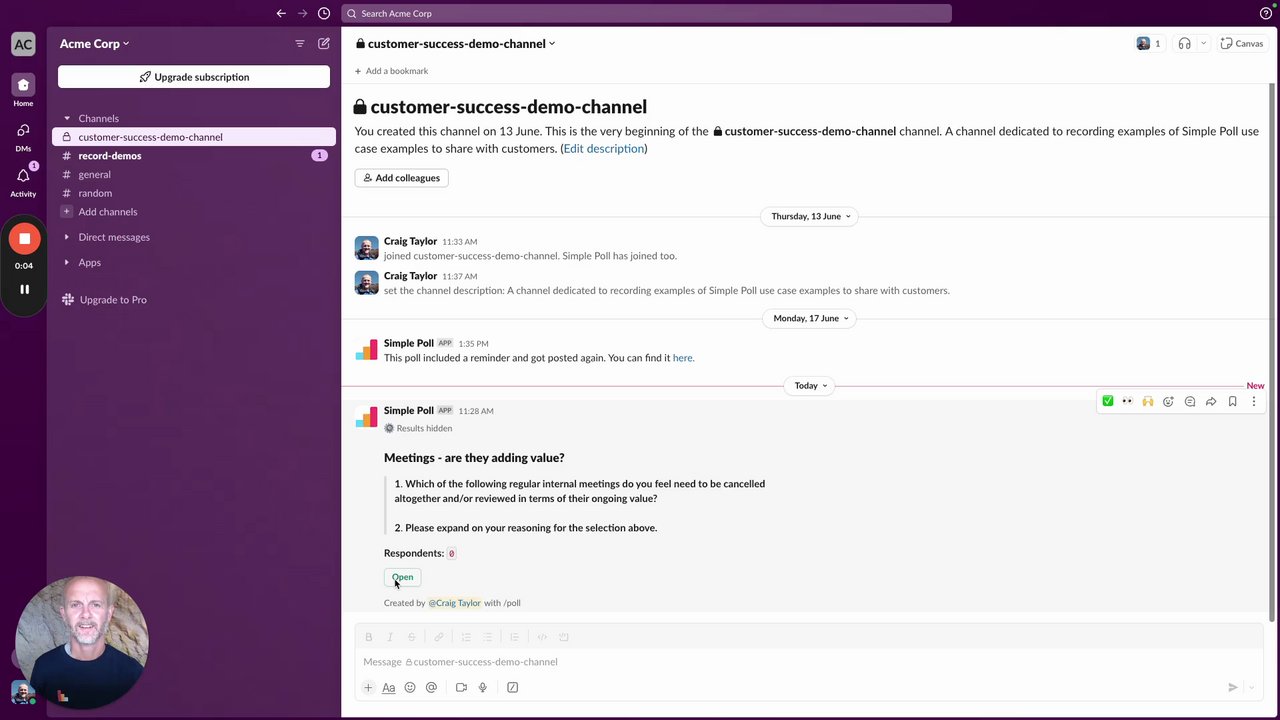Insert a code block in composer
Viewport: 1280px width, 720px height.
pyautogui.click(x=563, y=637)
